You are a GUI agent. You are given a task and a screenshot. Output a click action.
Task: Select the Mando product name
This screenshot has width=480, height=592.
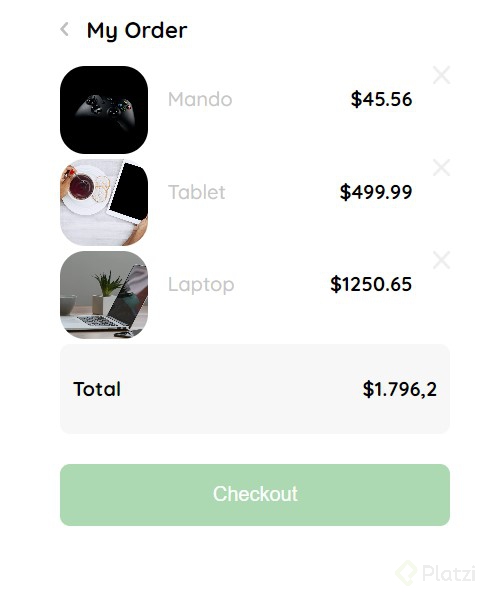tap(200, 100)
